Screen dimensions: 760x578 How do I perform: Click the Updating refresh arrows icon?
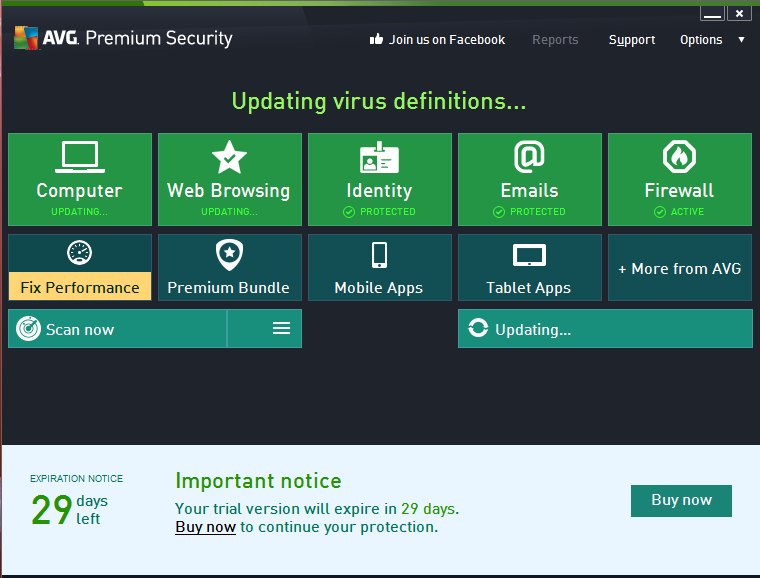click(478, 328)
